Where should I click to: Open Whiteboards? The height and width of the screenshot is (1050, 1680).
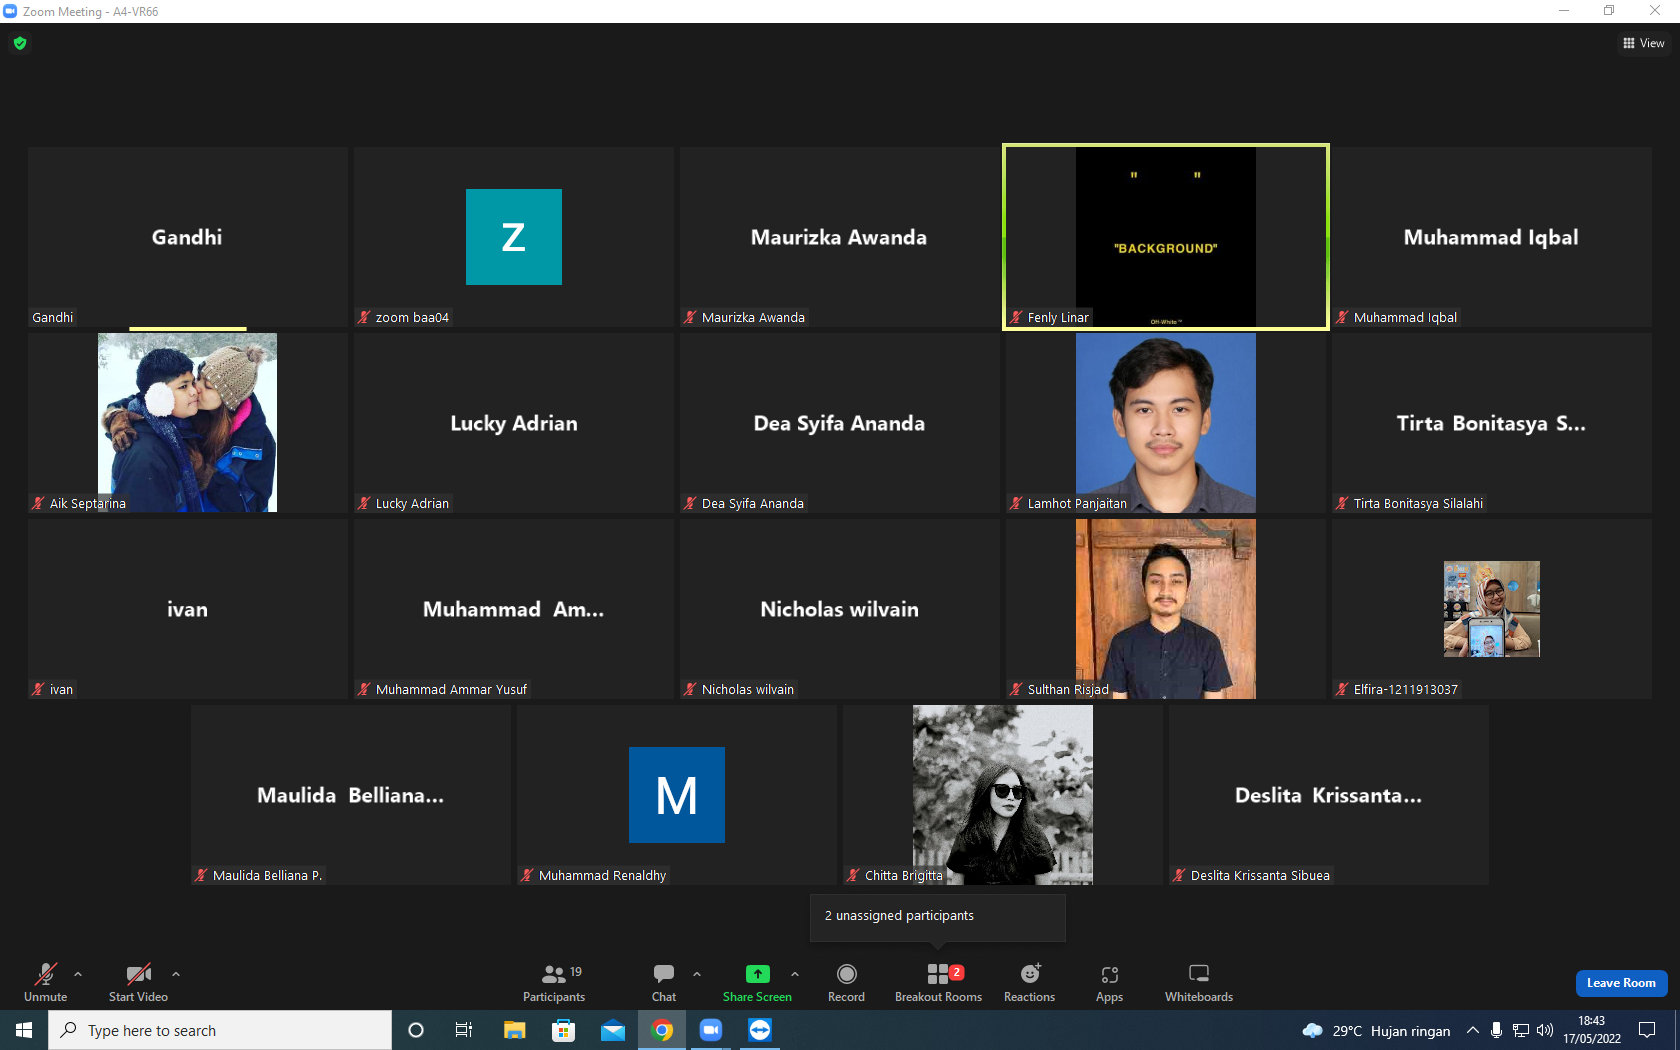click(x=1198, y=983)
